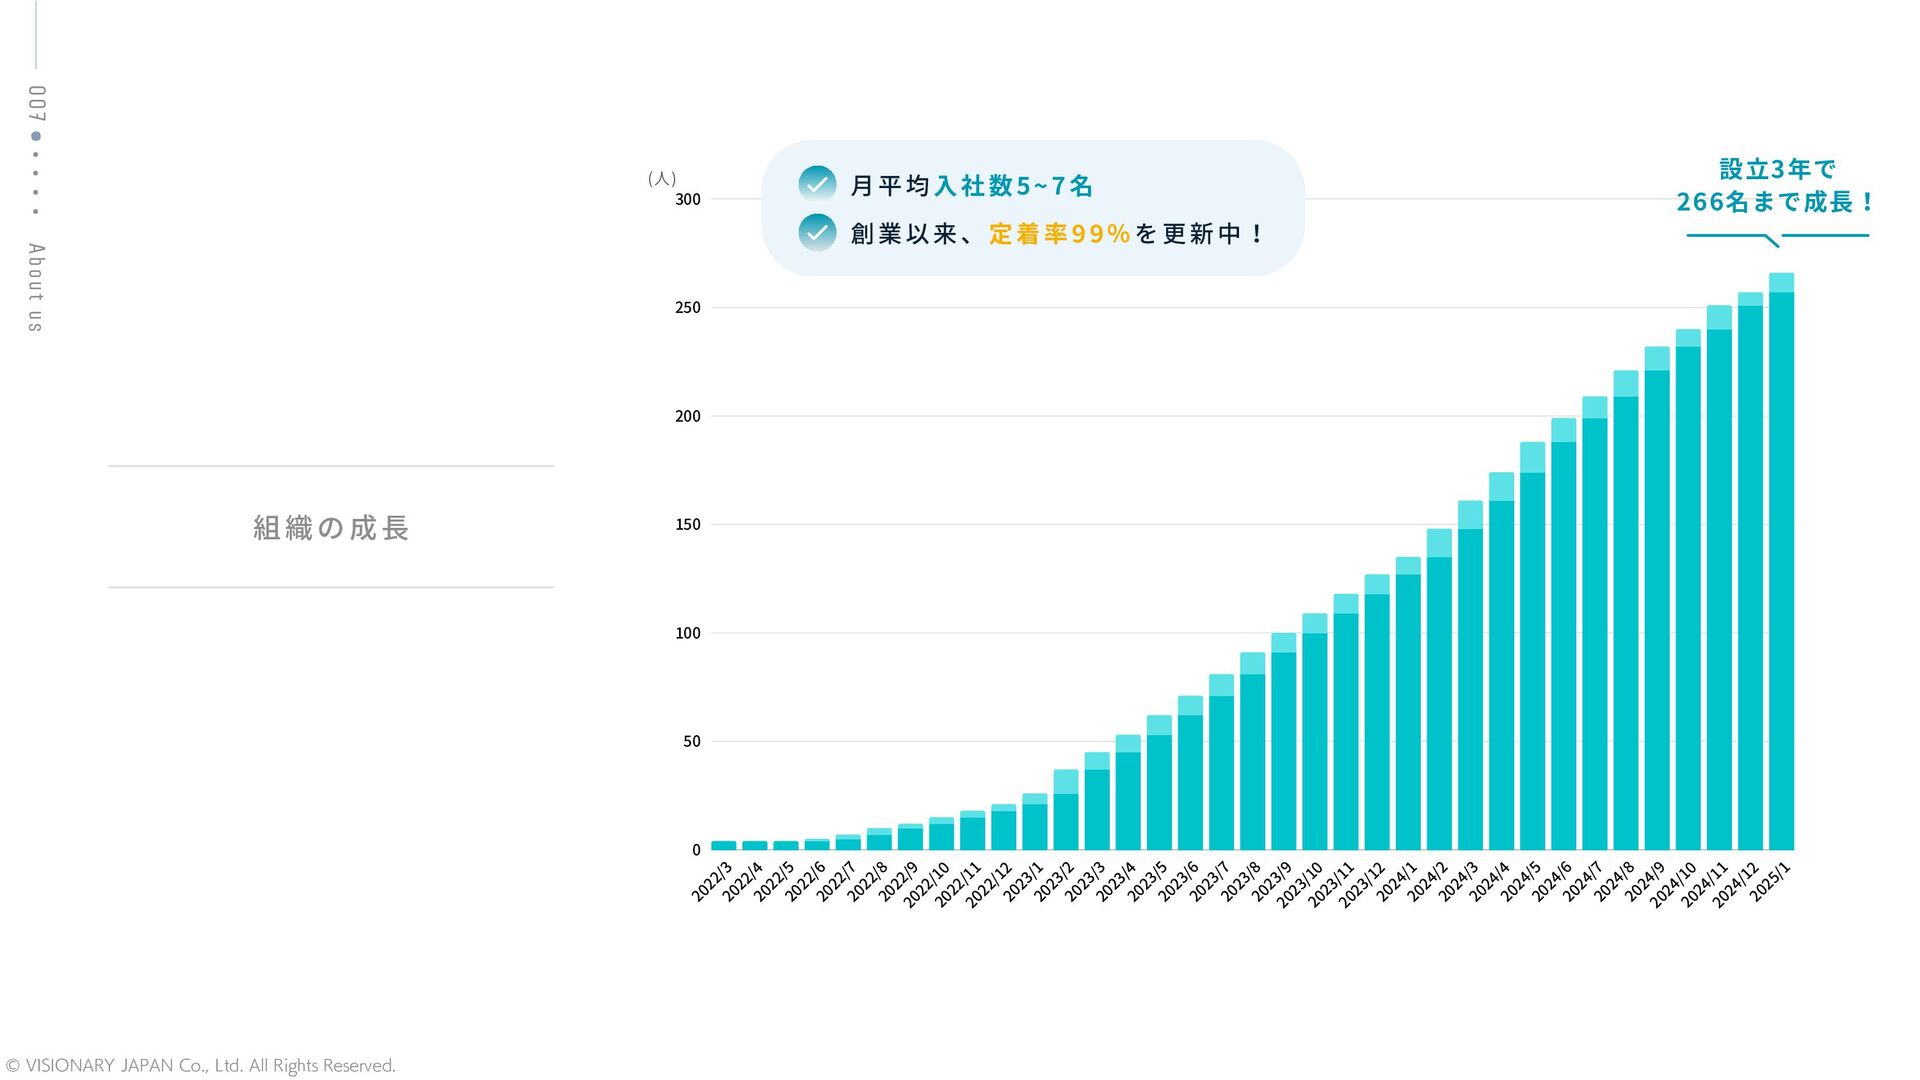Click the checkmark icon beside 創業以来、定着率99%

click(x=817, y=232)
